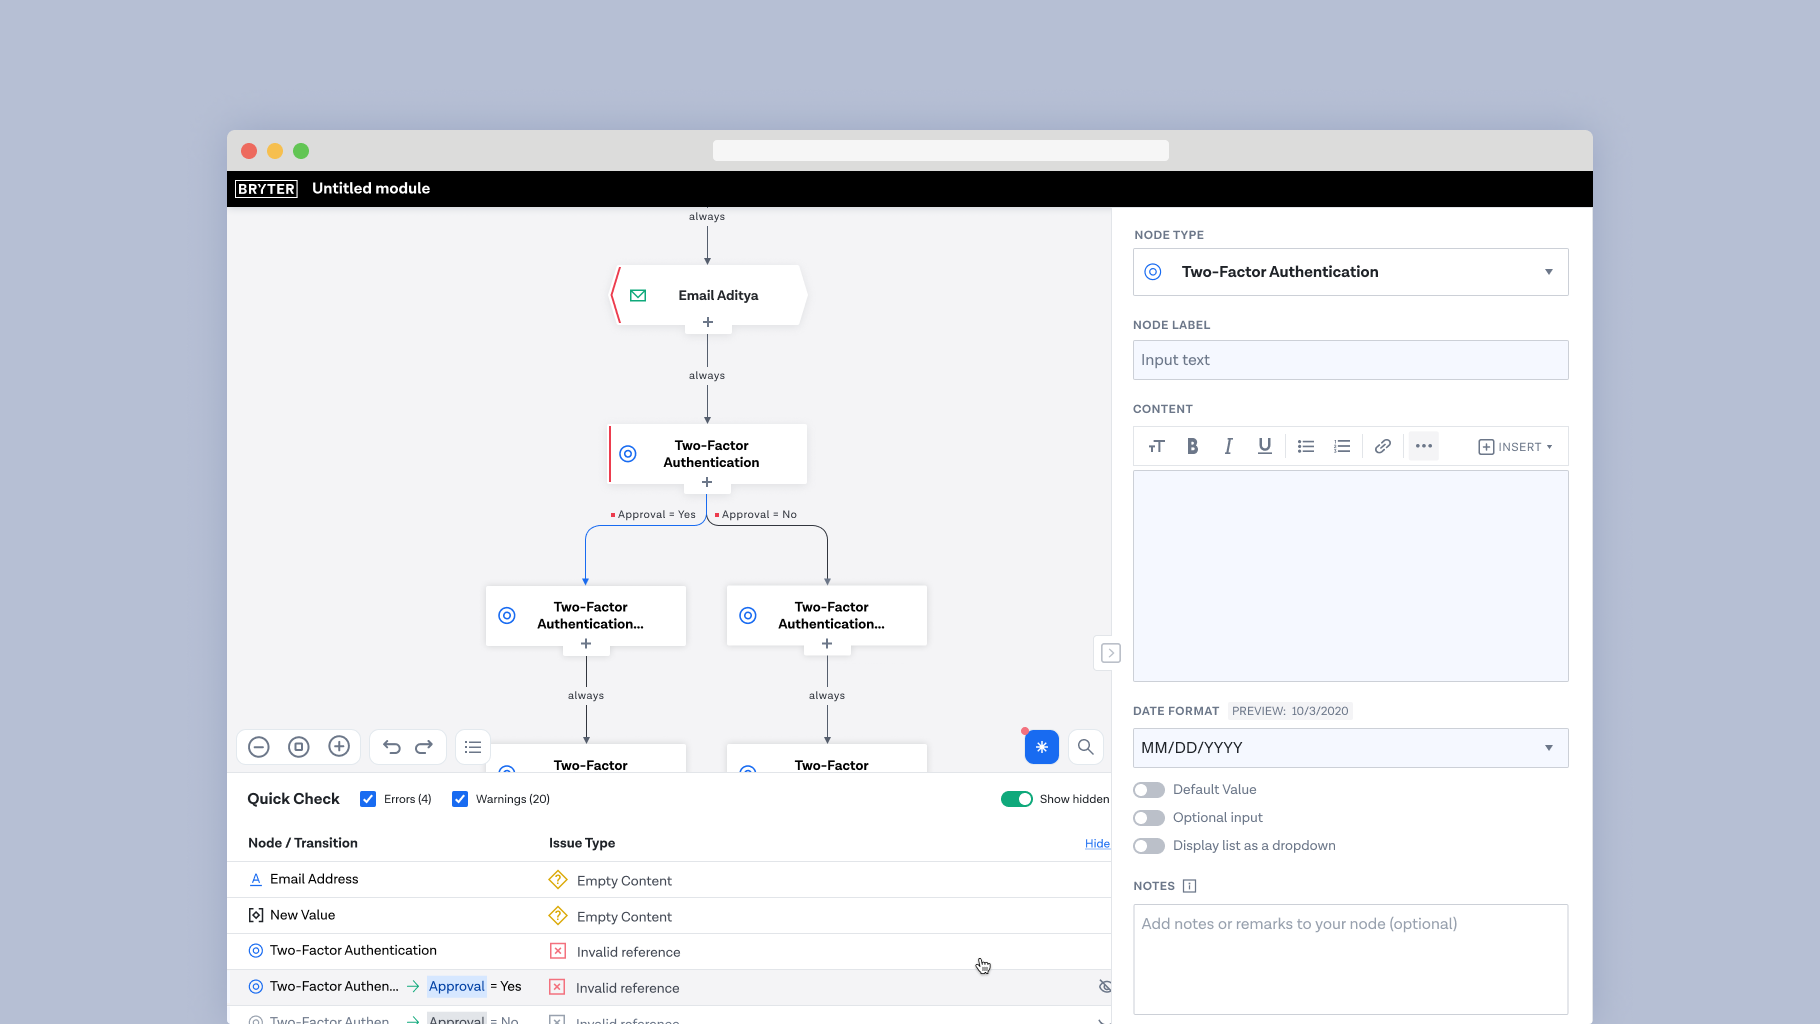1820x1024 pixels.
Task: Select the New Value row in Quick Check
Action: (x=669, y=916)
